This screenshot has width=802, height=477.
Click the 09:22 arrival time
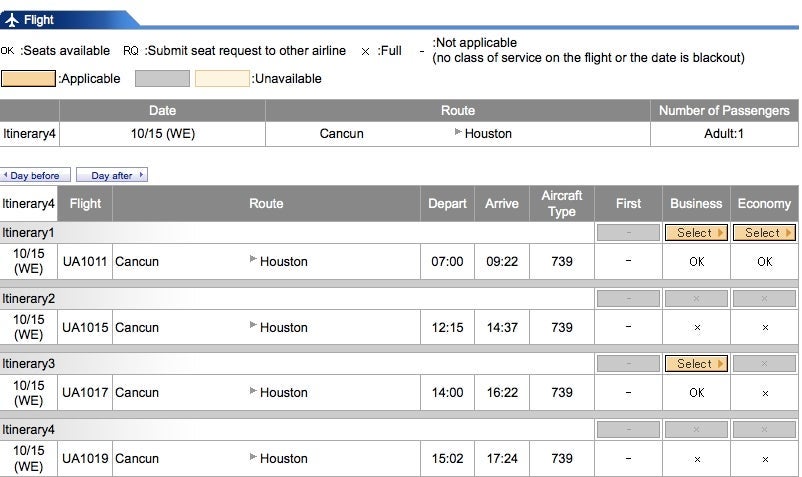[501, 262]
